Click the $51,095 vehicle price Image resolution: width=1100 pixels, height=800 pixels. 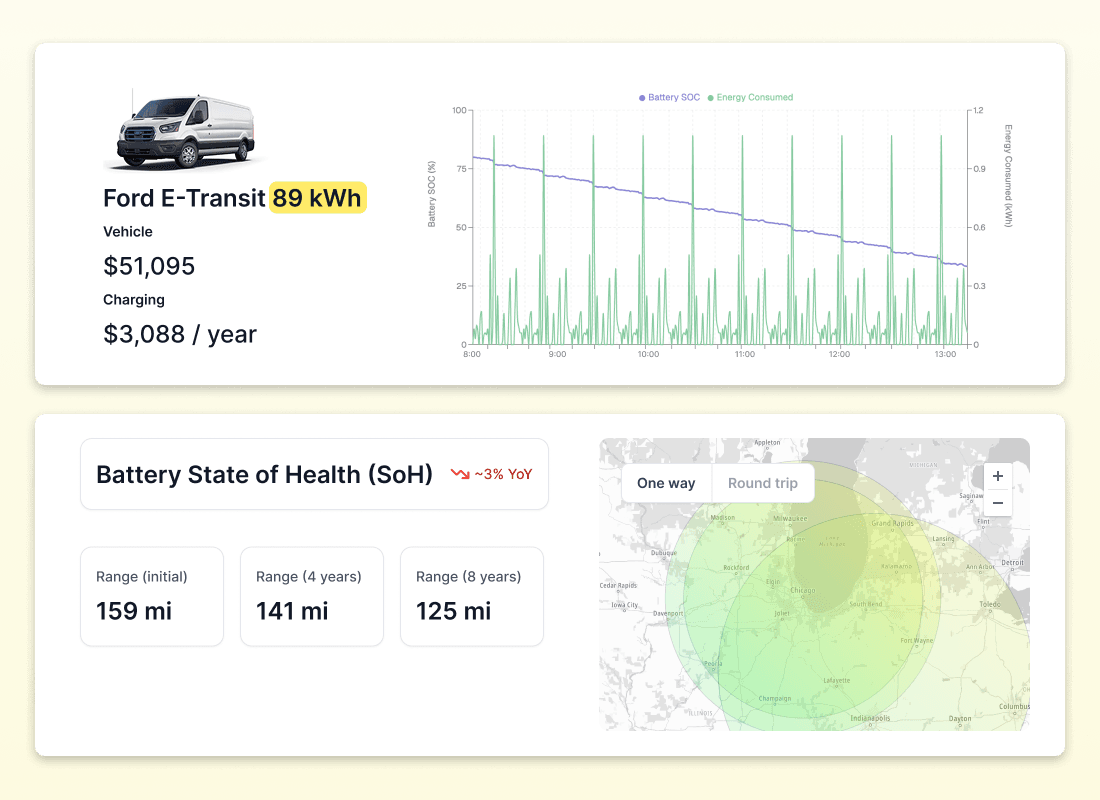coord(149,266)
